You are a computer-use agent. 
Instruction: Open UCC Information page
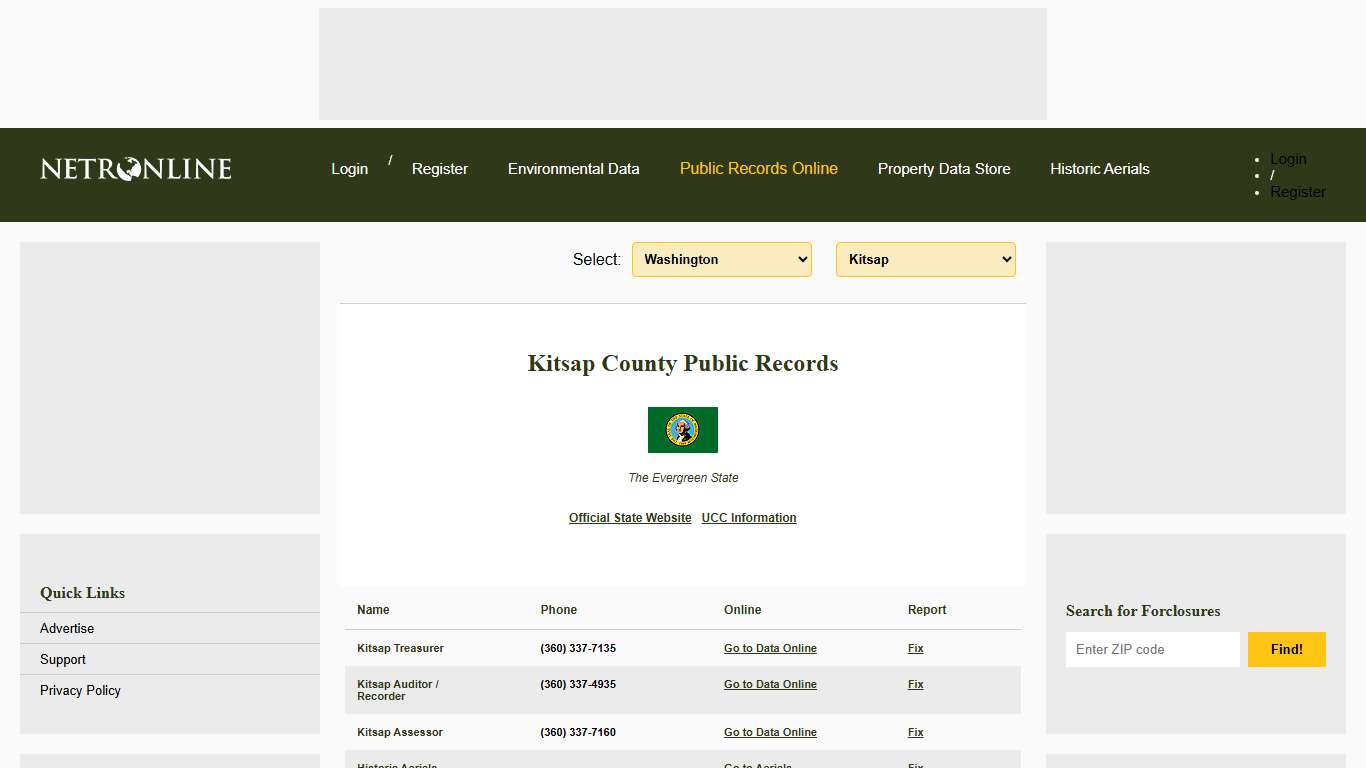(748, 517)
